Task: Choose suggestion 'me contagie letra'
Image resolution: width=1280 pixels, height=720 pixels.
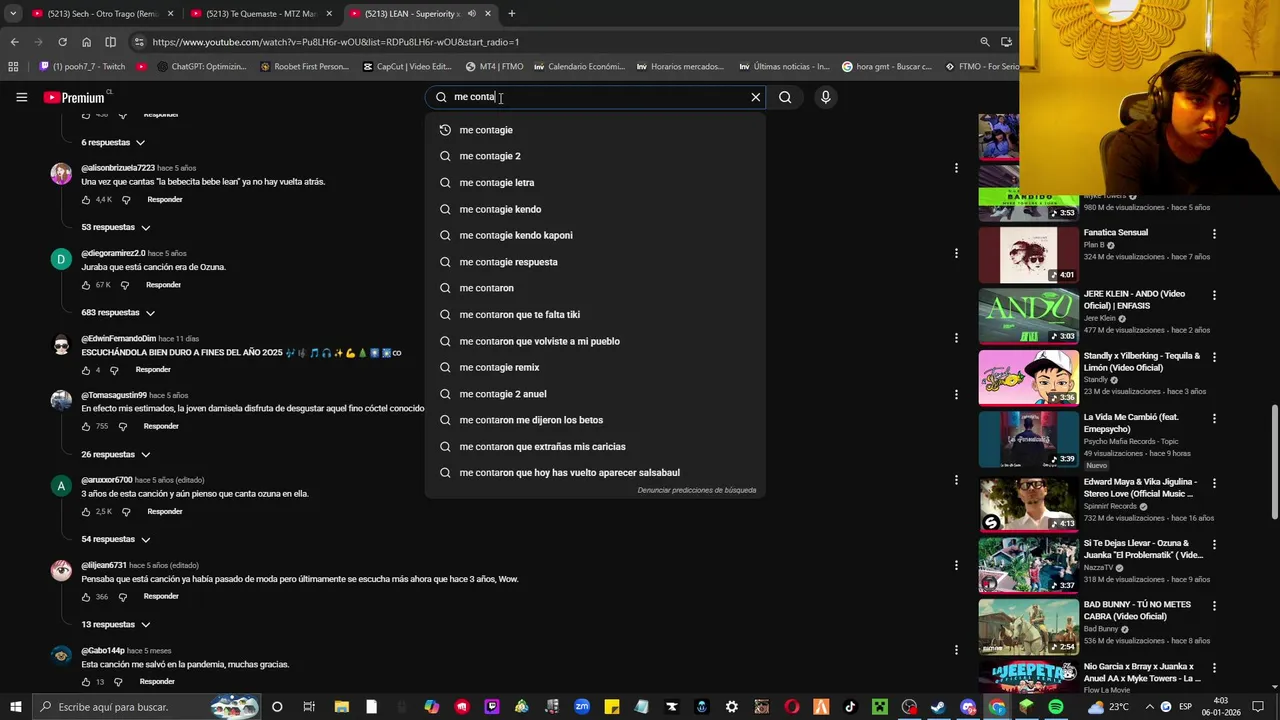Action: [595, 183]
